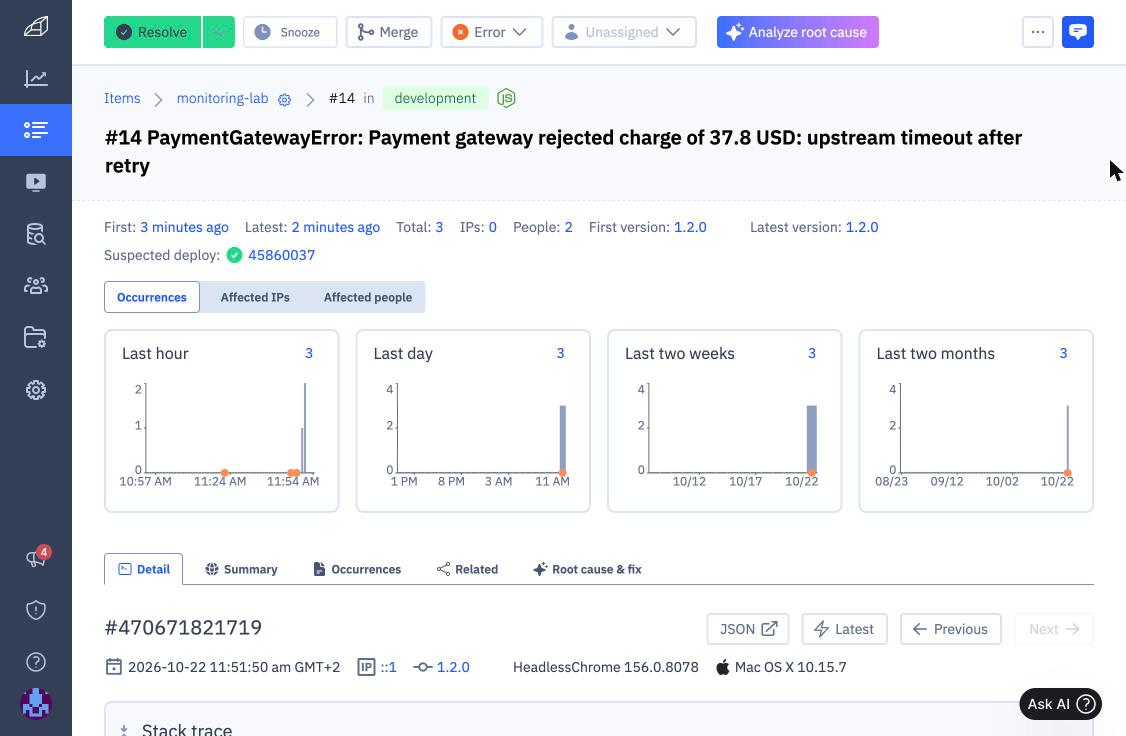Select the Summary tab

(241, 569)
